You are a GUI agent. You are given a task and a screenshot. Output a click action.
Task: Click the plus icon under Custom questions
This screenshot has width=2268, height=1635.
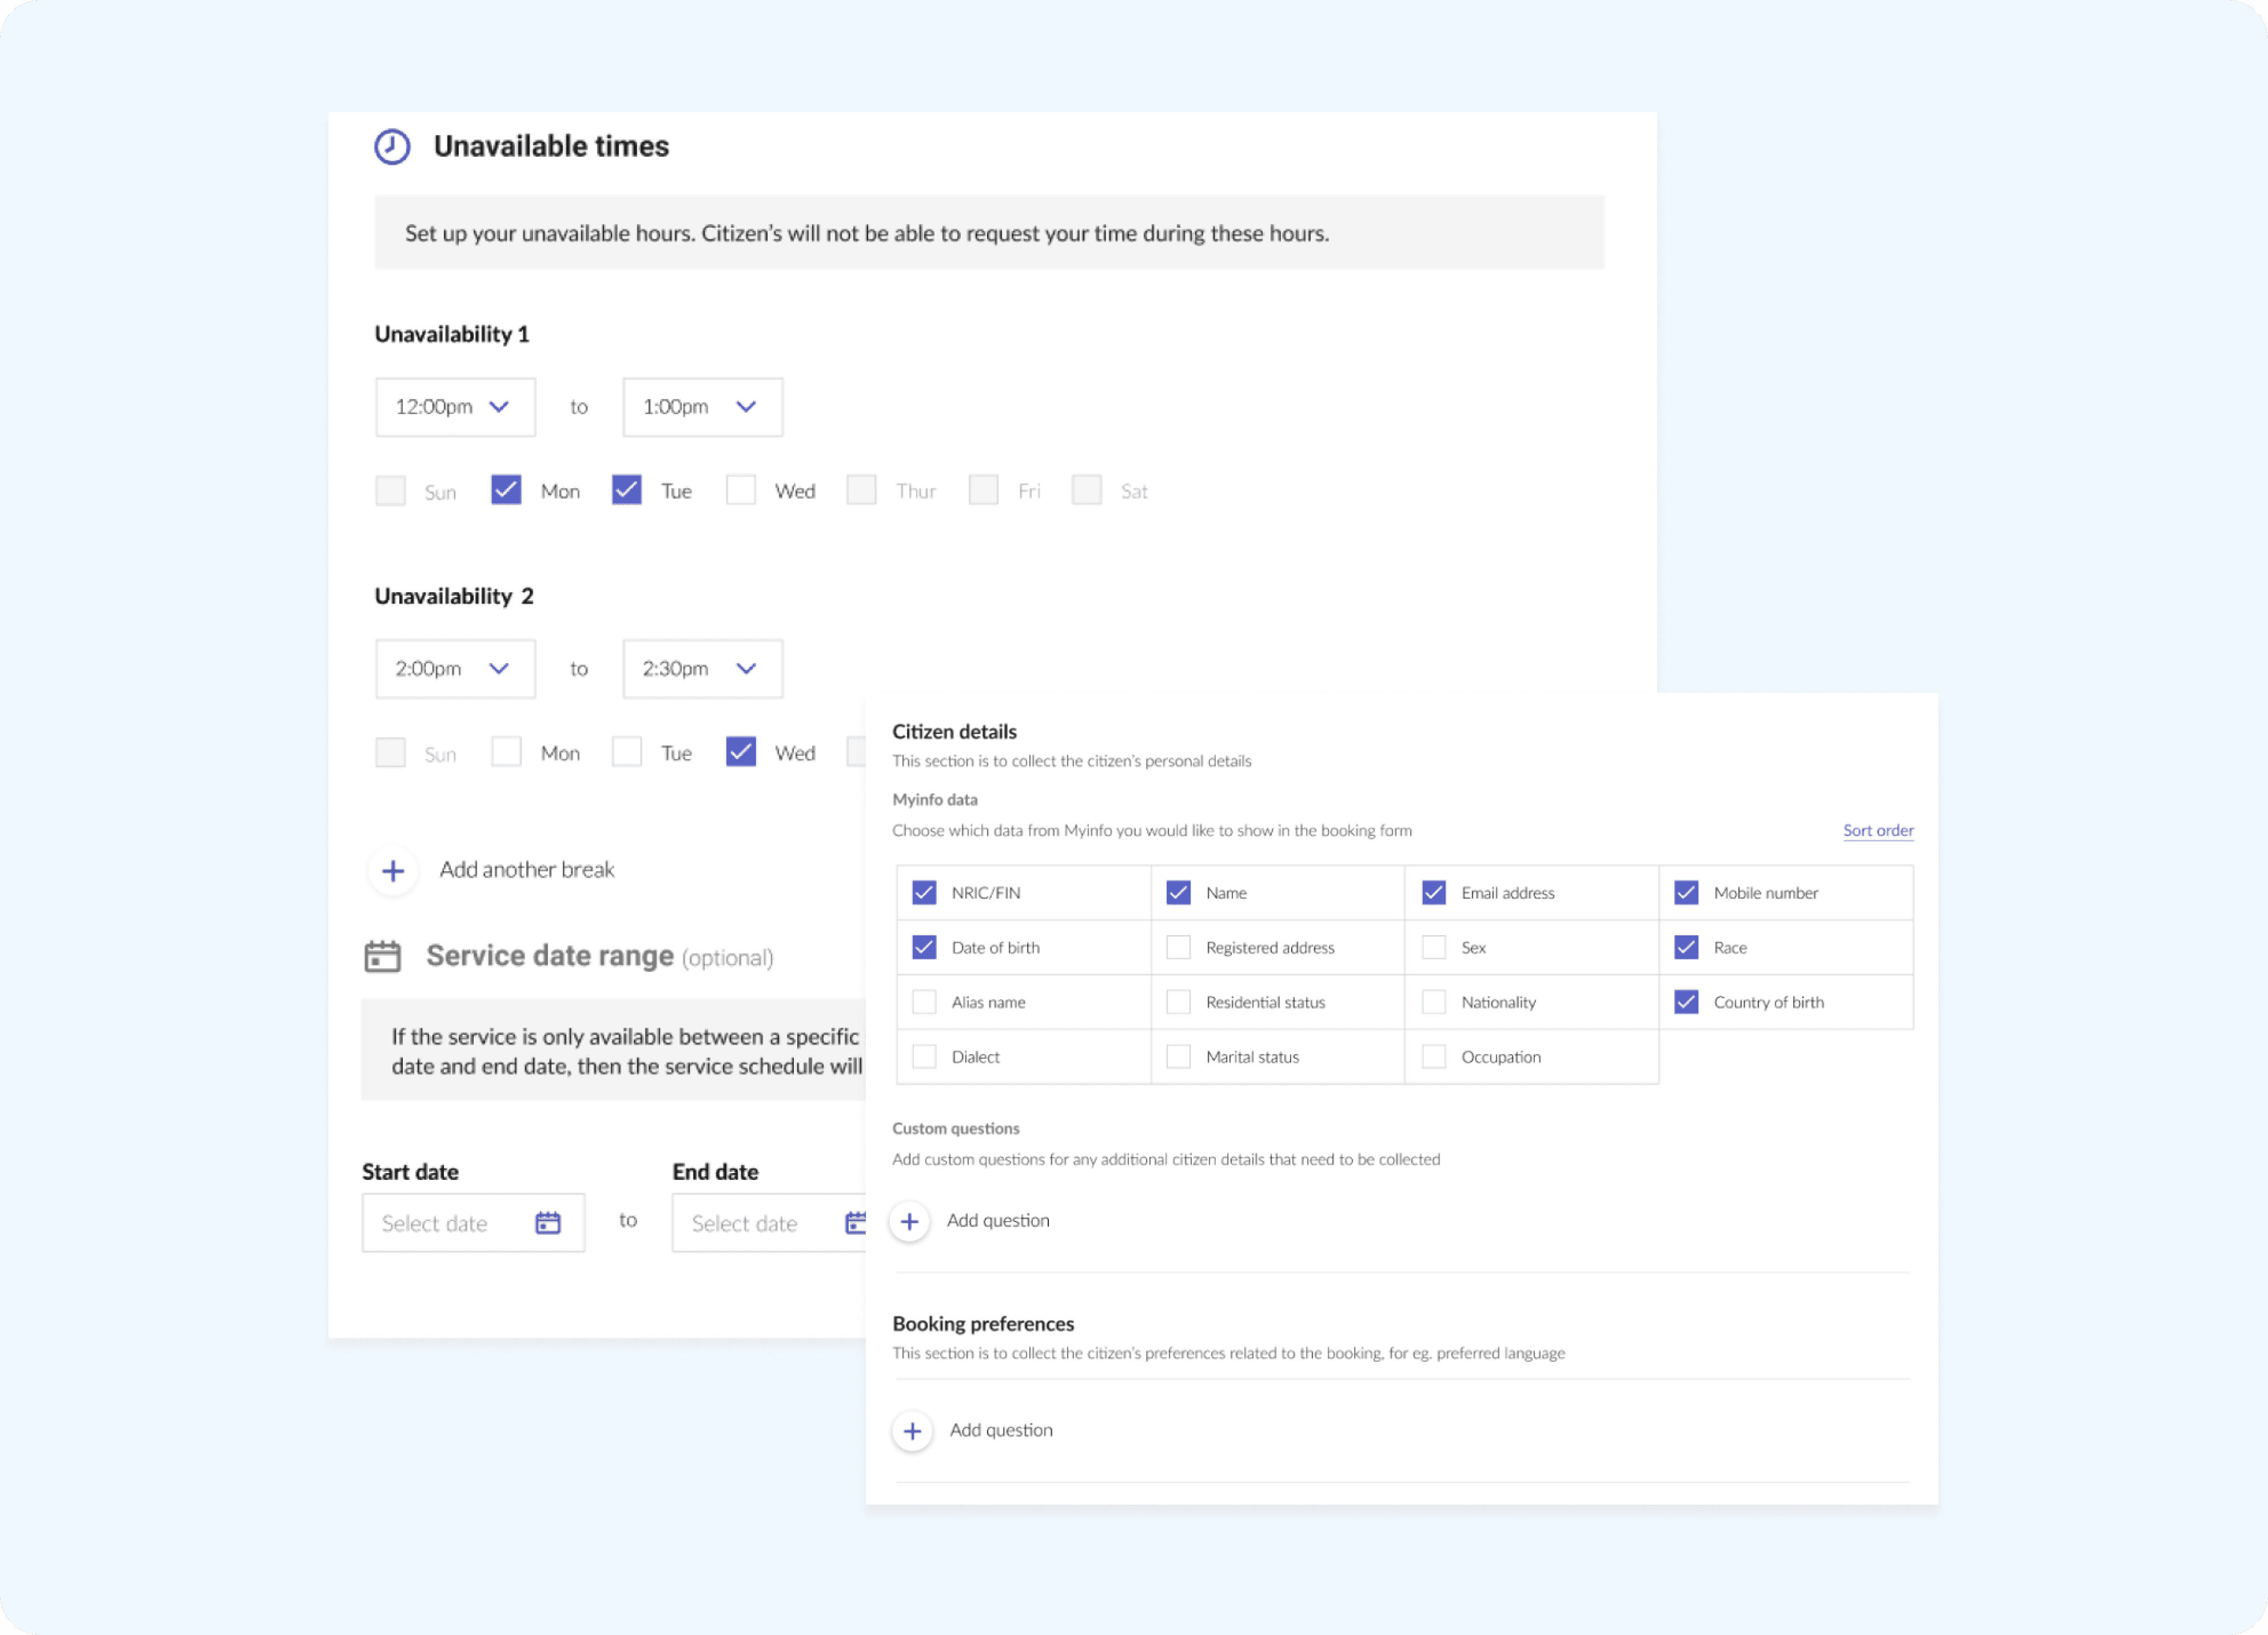910,1222
